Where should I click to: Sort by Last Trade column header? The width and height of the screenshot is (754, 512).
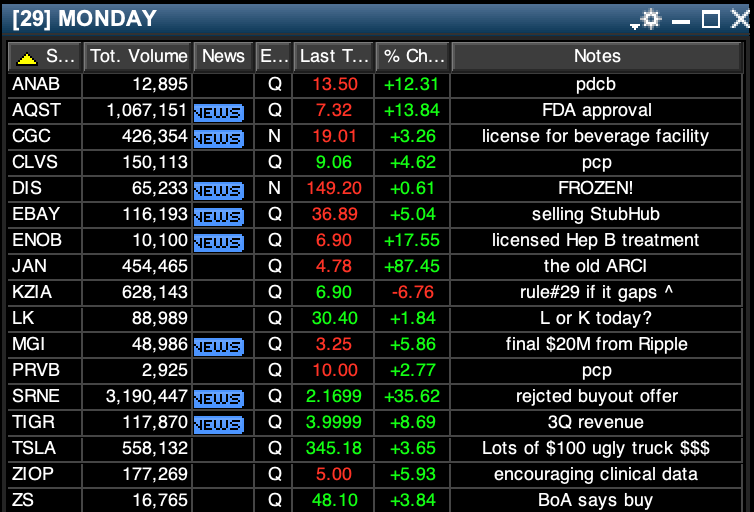tap(334, 57)
